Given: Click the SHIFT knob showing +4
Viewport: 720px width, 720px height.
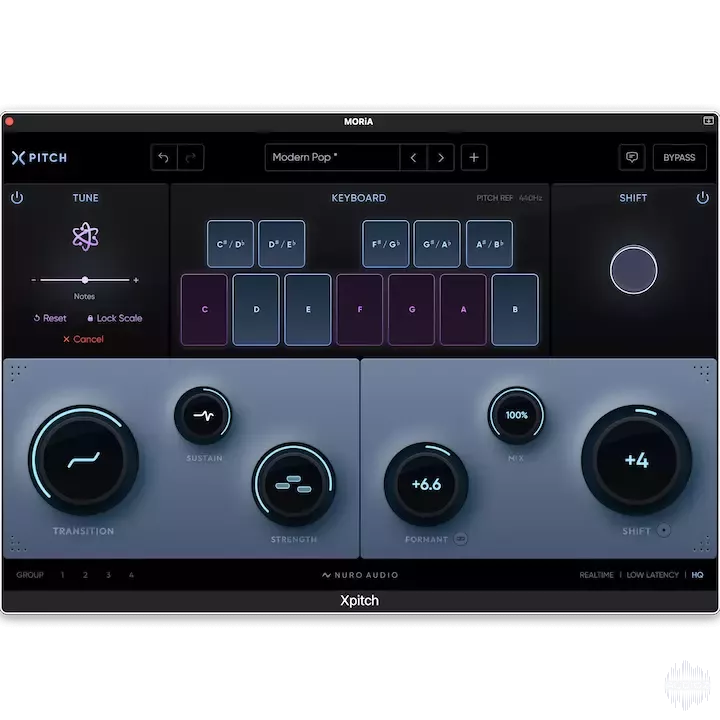Looking at the screenshot, I should pos(636,460).
